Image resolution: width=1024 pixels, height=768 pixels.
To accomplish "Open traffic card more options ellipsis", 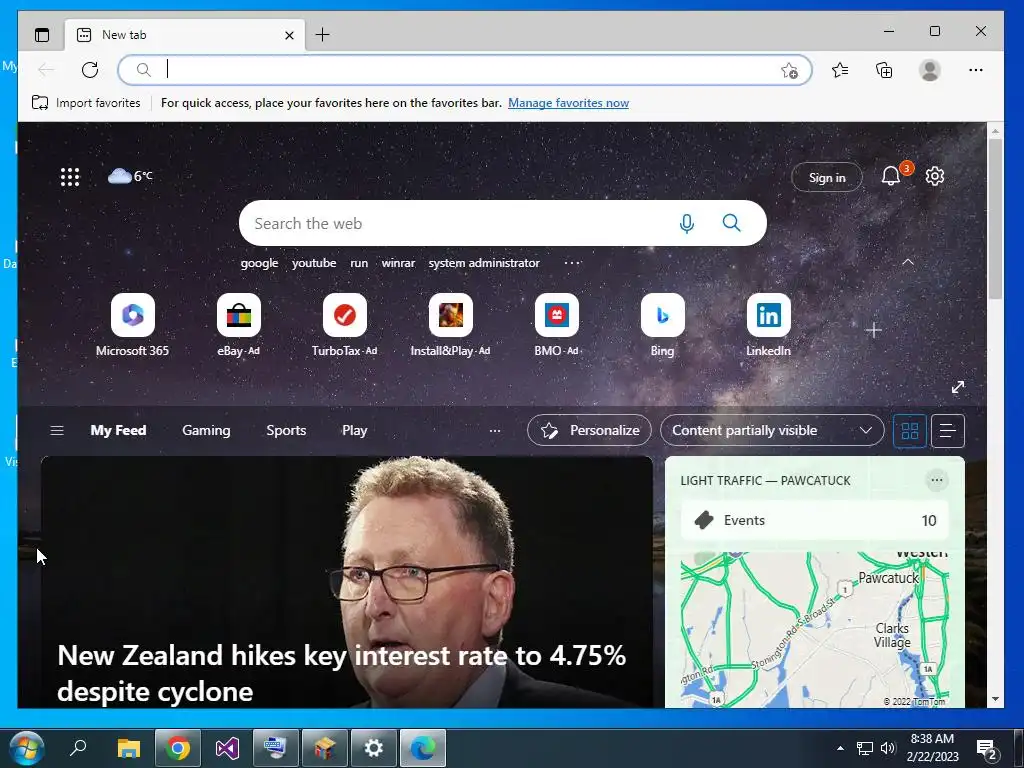I will click(x=936, y=481).
